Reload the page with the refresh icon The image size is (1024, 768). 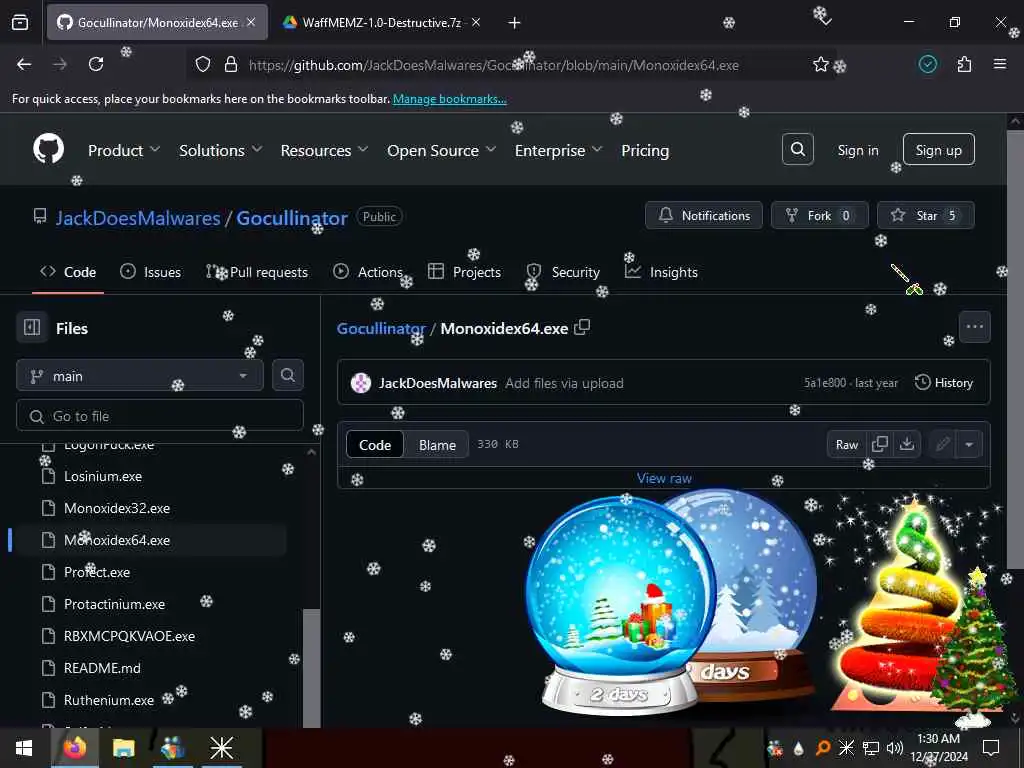[x=96, y=64]
